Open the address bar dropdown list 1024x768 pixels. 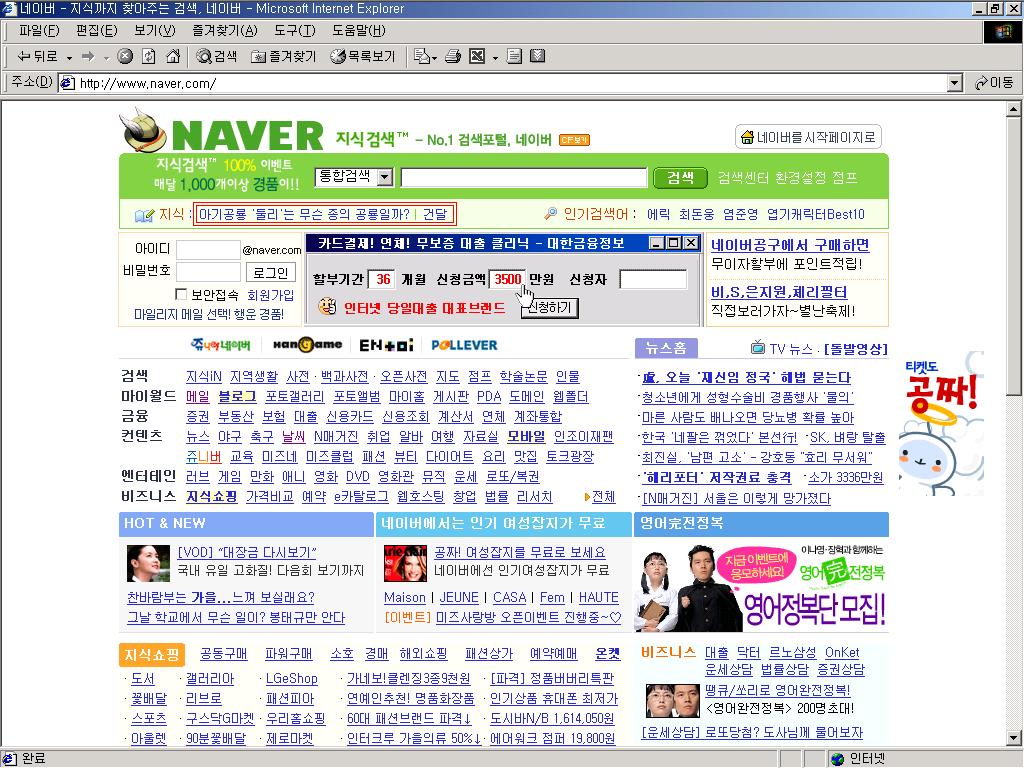(955, 83)
